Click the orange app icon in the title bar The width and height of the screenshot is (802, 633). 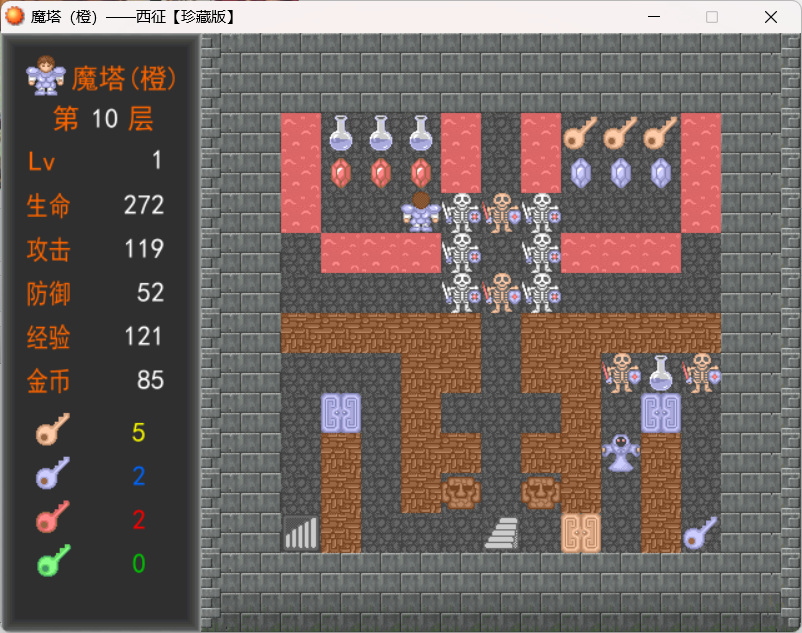coord(14,16)
